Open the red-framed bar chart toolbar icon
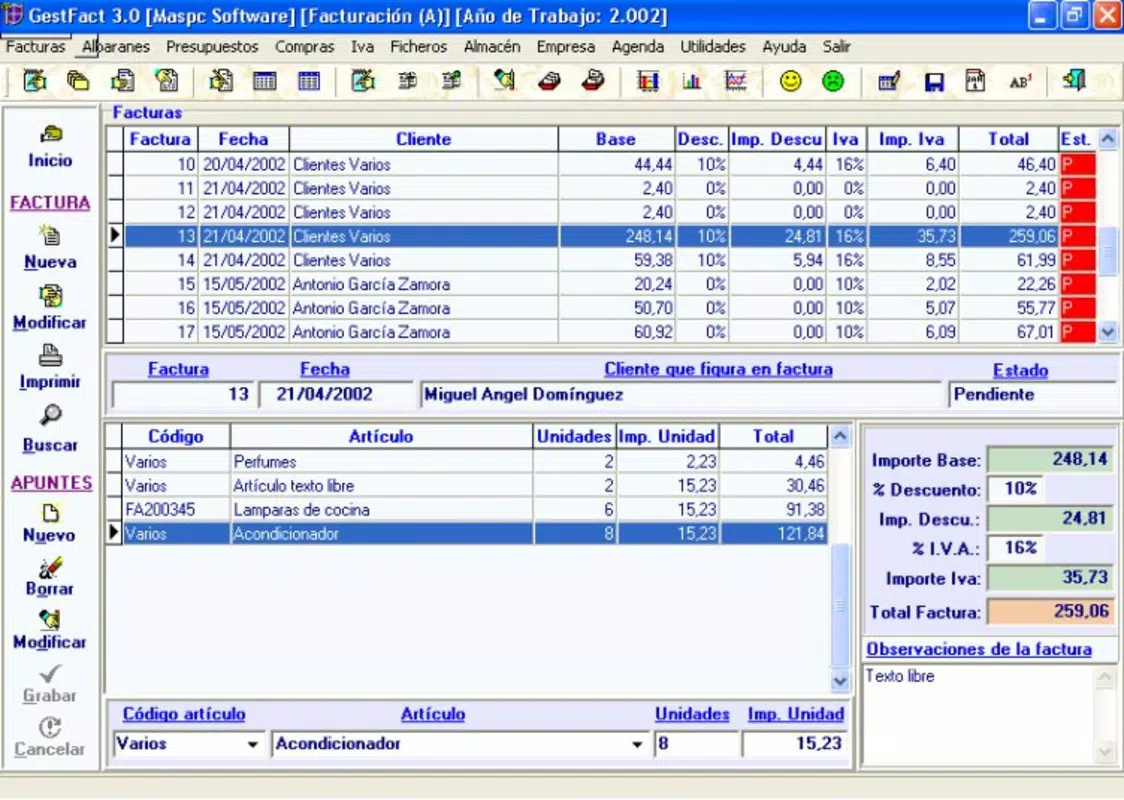 click(648, 81)
